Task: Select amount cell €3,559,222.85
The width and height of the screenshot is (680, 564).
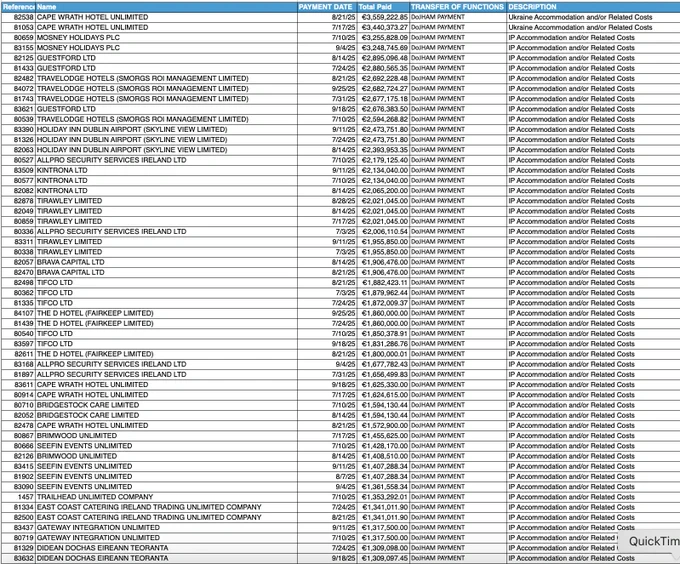Action: tap(385, 17)
